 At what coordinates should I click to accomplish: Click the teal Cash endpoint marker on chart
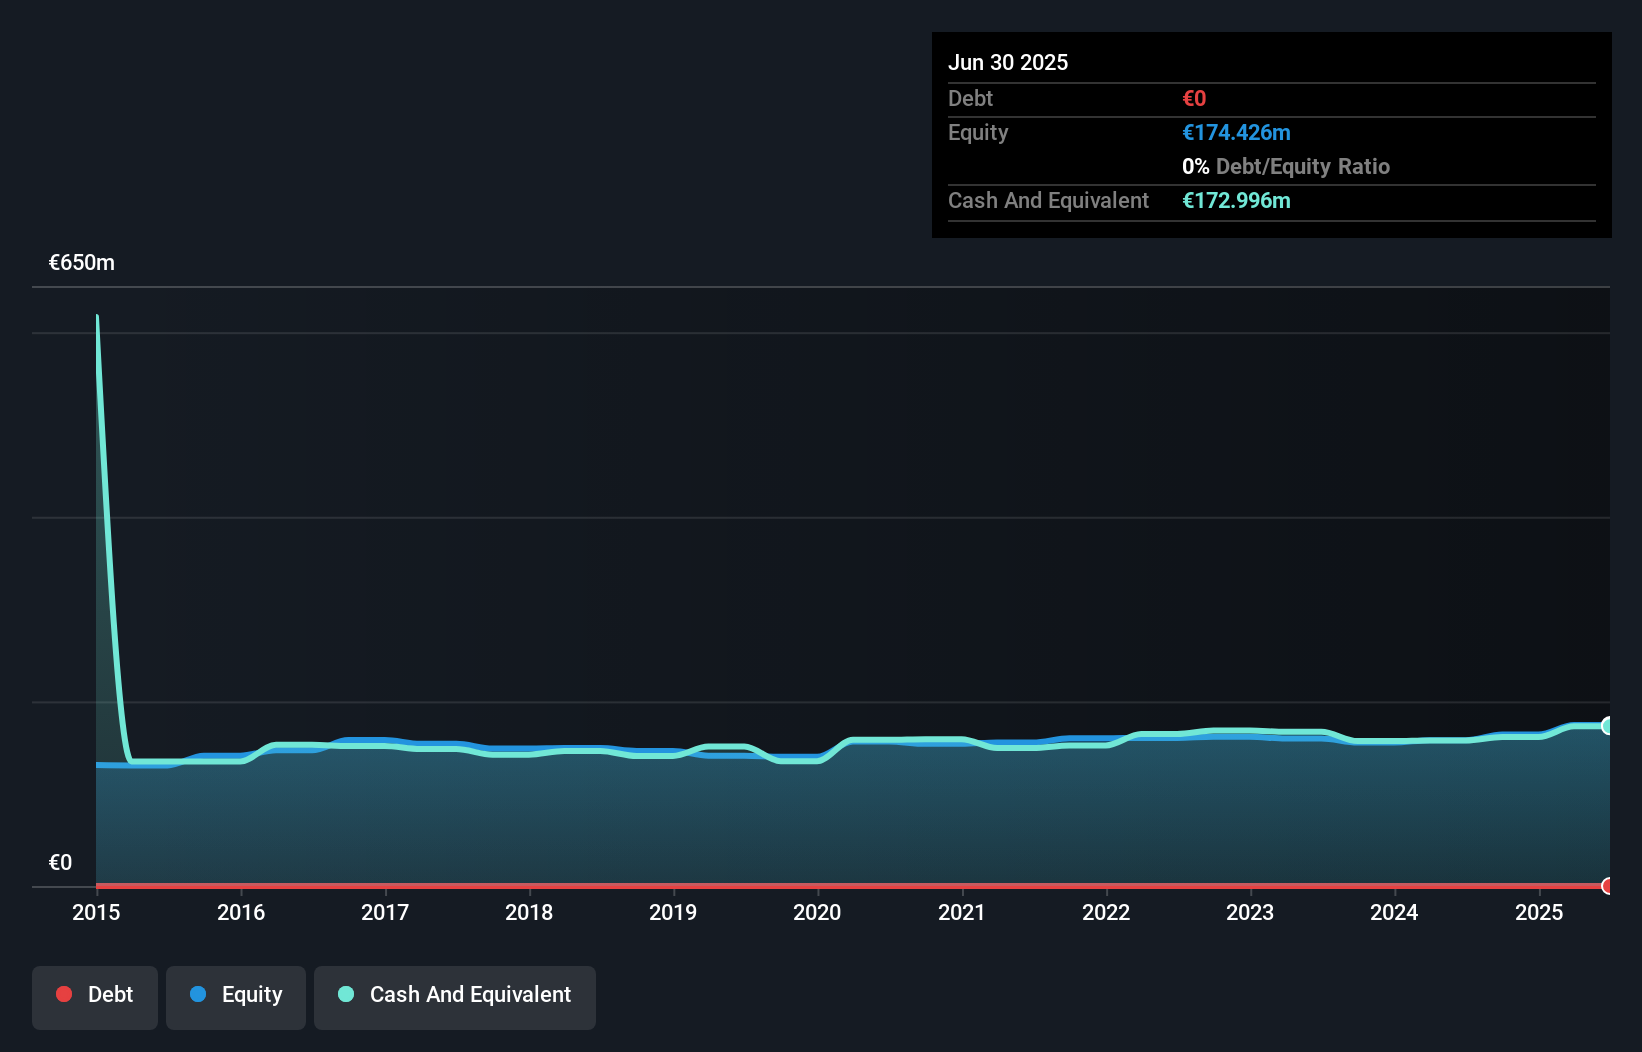1607,726
